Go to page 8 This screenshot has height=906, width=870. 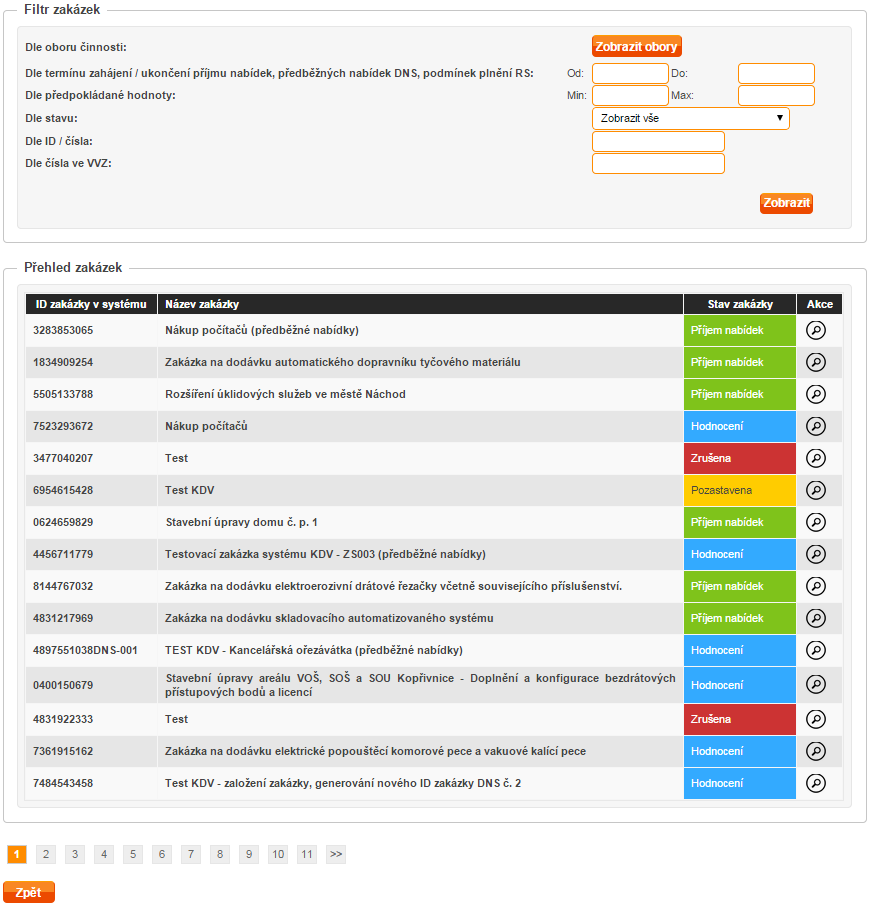click(220, 854)
